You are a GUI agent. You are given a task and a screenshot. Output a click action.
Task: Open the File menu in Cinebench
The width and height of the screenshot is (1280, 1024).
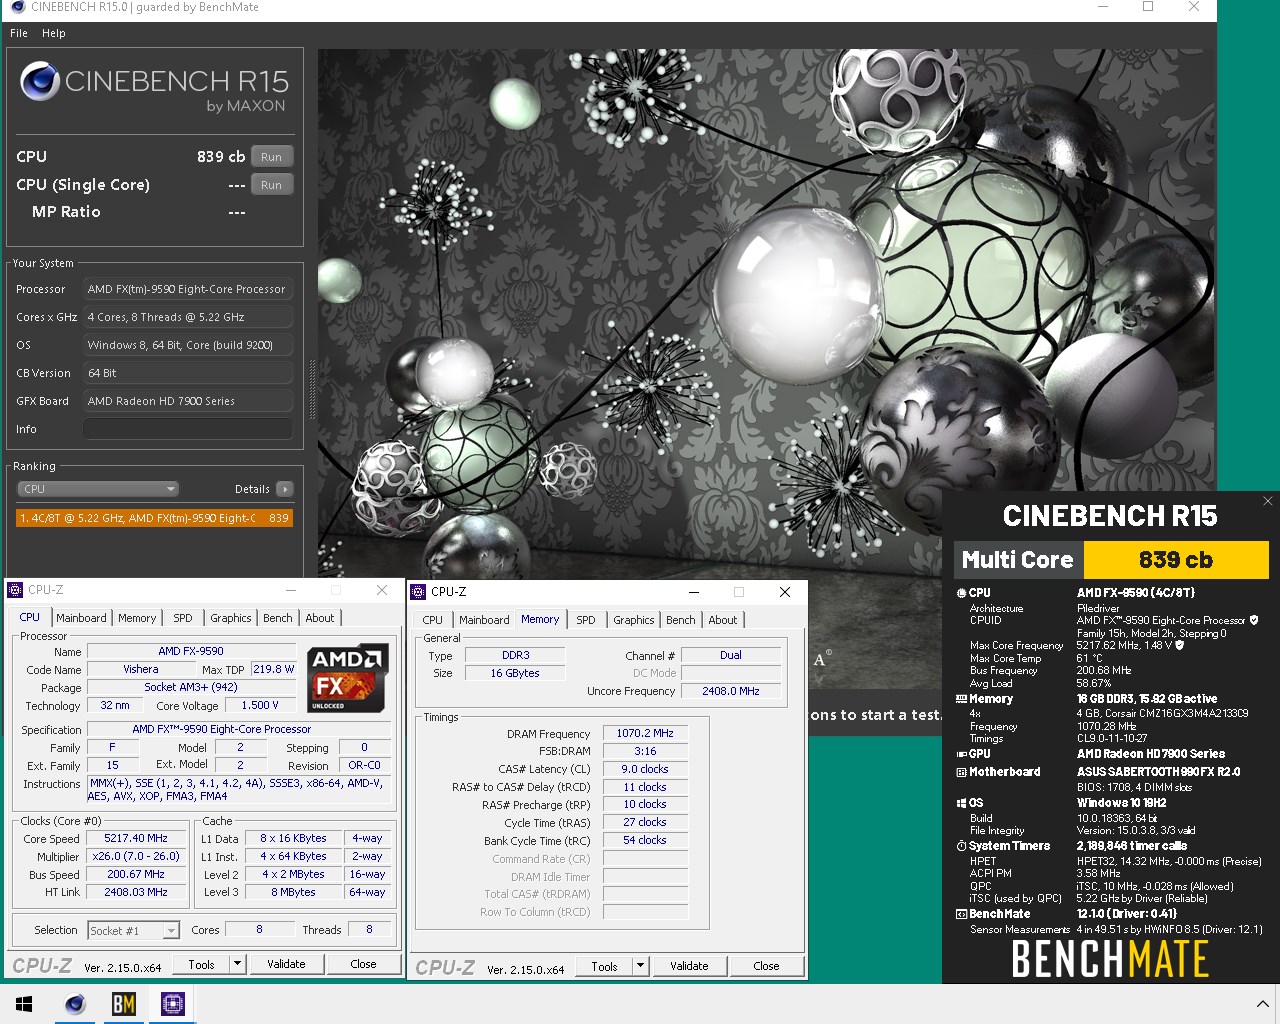pos(19,33)
